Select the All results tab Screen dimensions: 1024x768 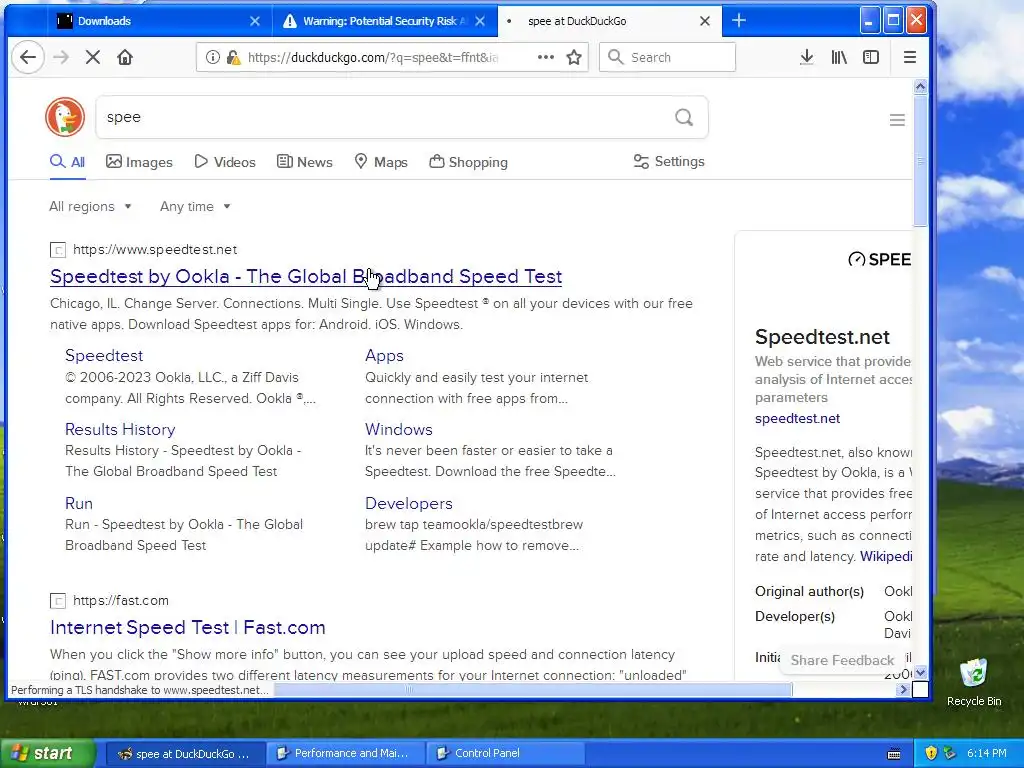(x=67, y=162)
